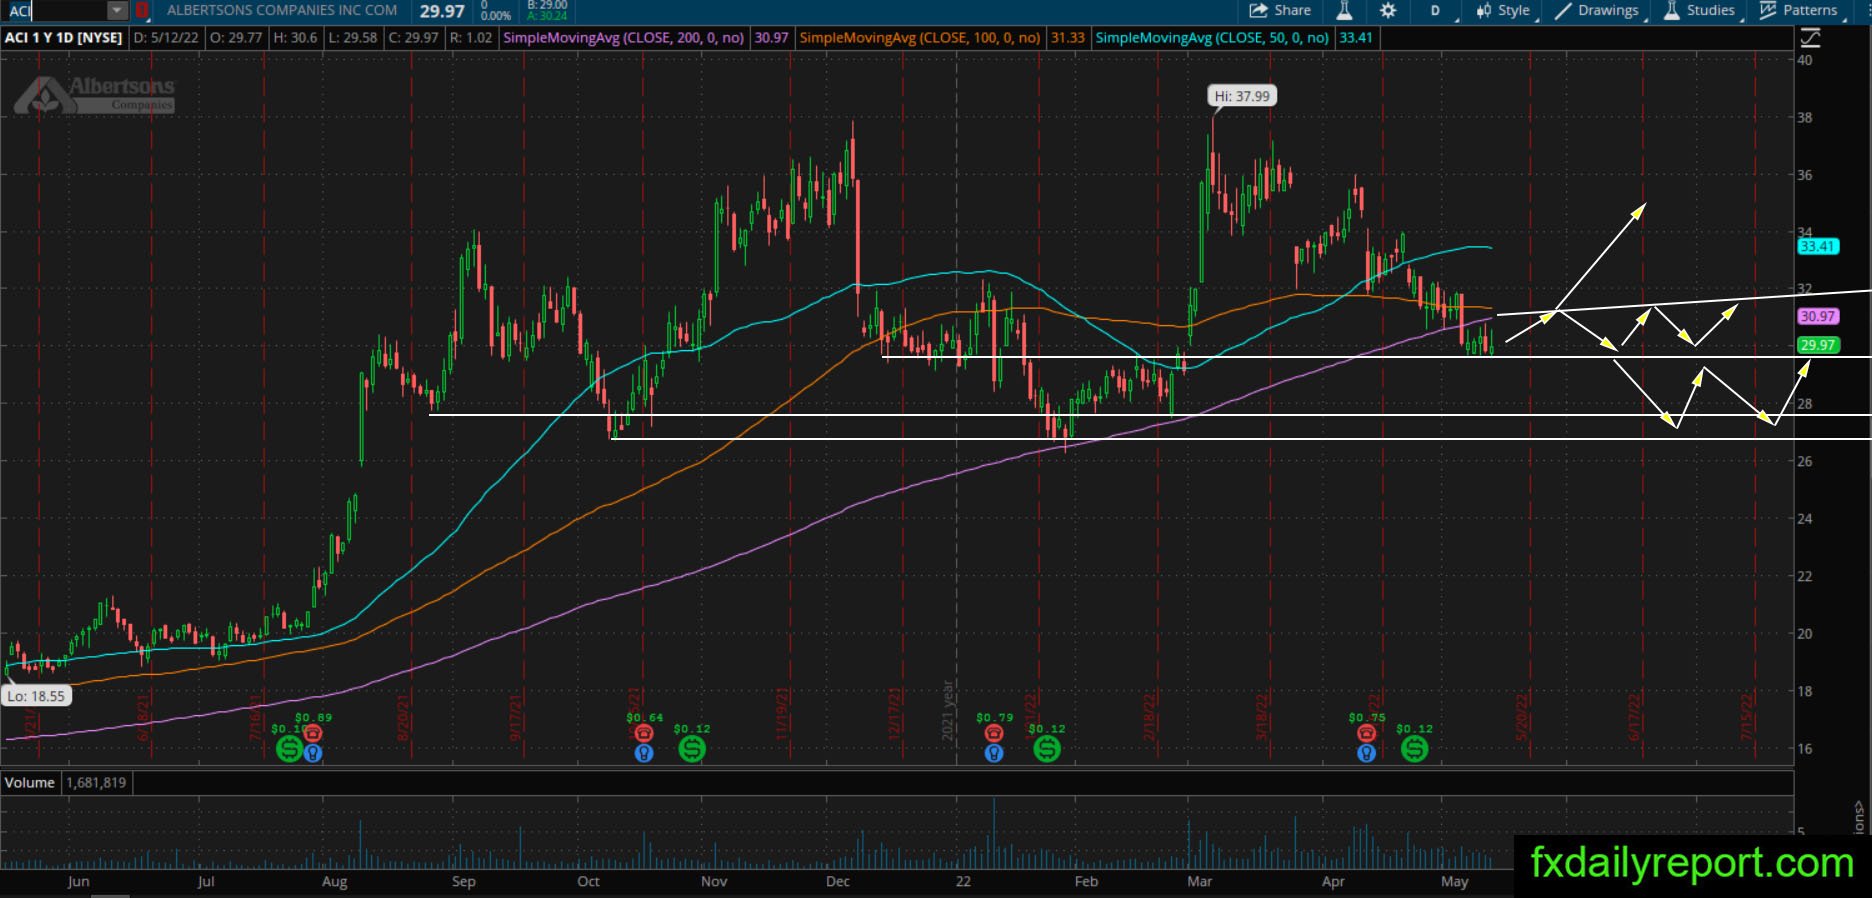
Task: Click the bid quote 'B: 29.00'
Action: coord(547,5)
